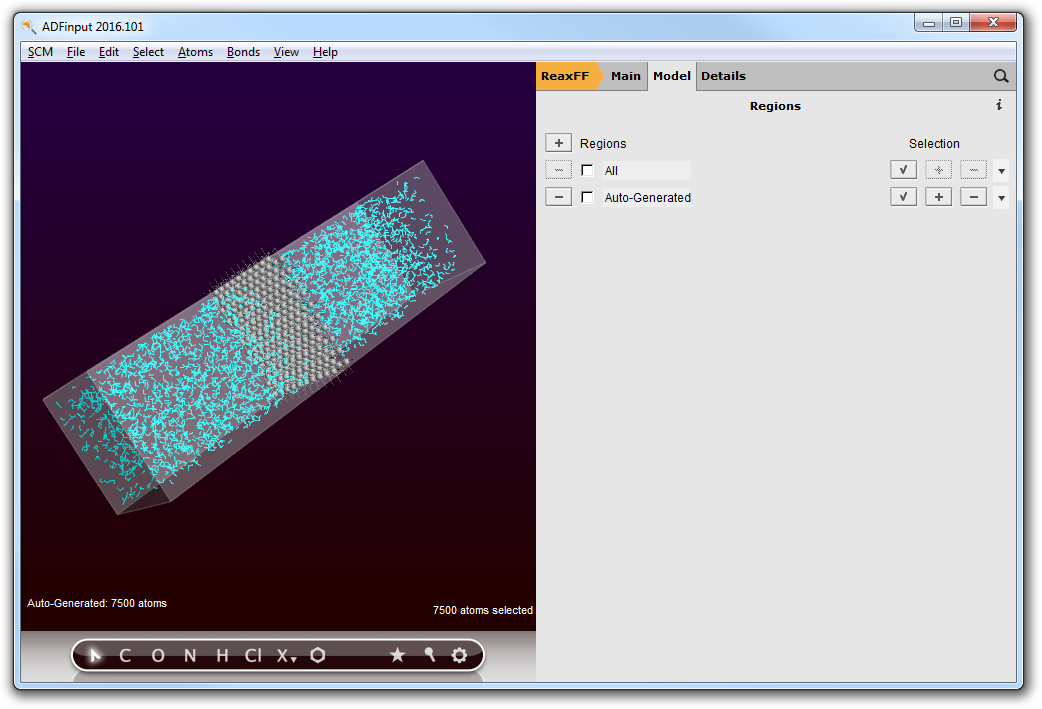Open the gear settings in bottom toolbar
1042x709 pixels.
pos(459,655)
